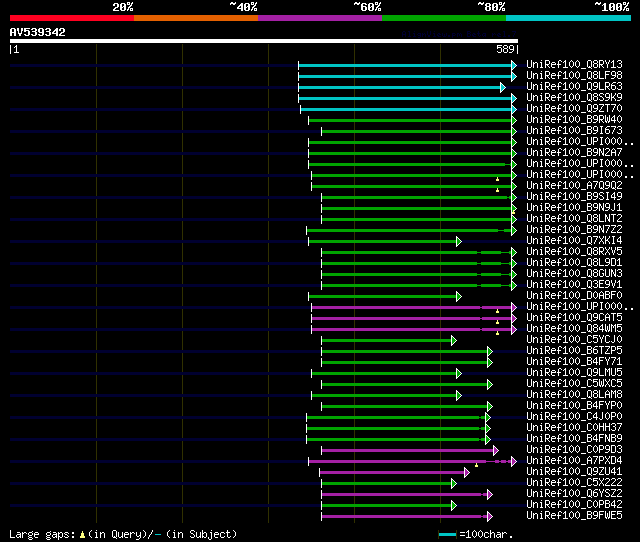Click the arrowhead ending the Q7XKI4 alignment

[459, 242]
